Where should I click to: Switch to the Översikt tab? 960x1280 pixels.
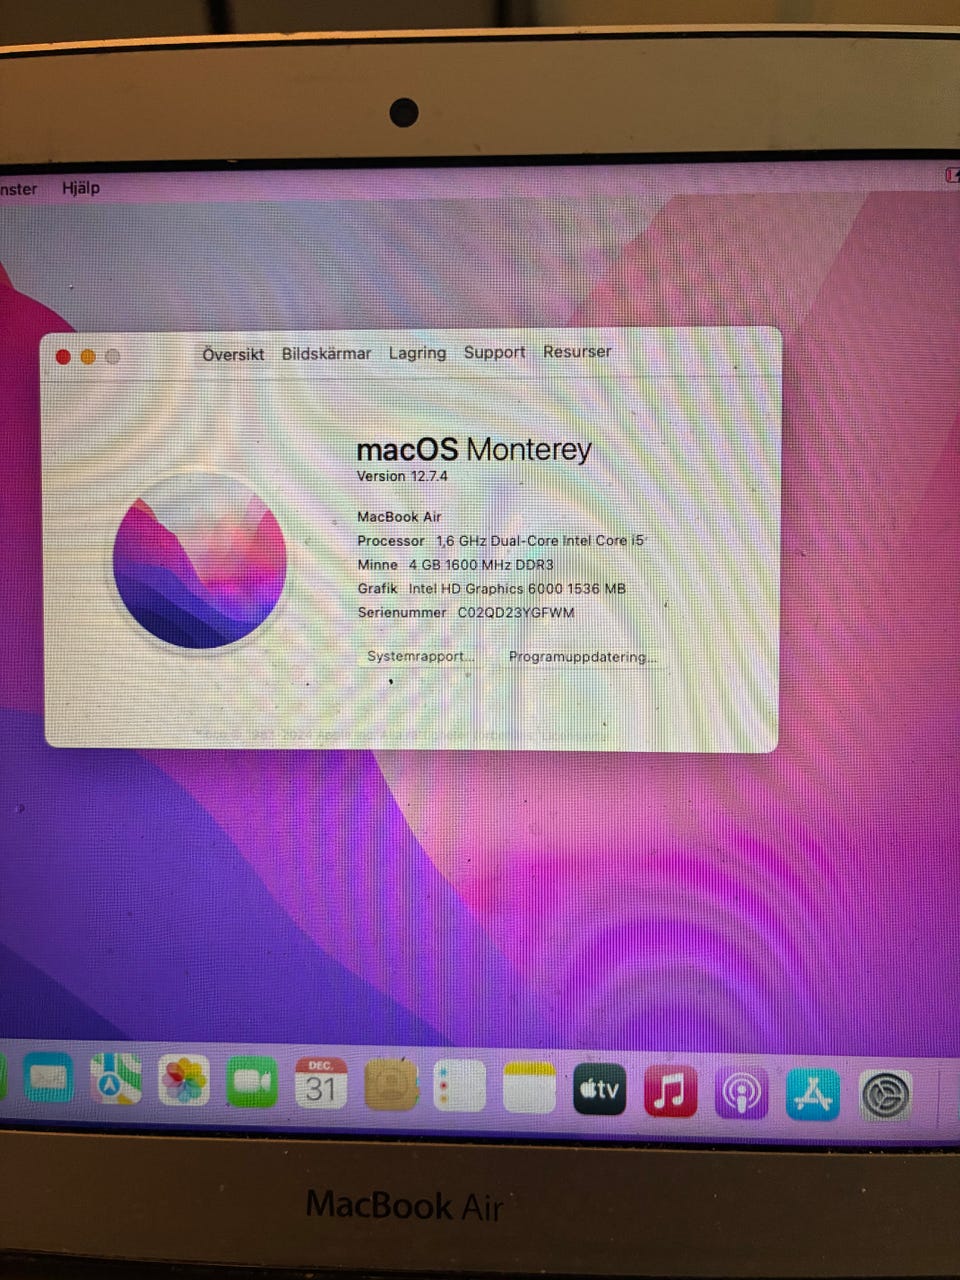point(233,354)
